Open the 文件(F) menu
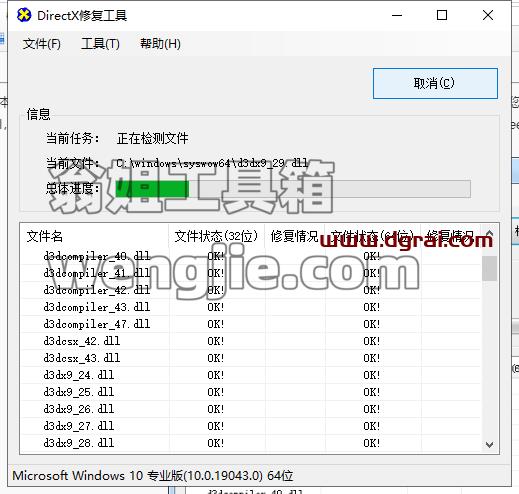This screenshot has width=519, height=494. point(42,44)
